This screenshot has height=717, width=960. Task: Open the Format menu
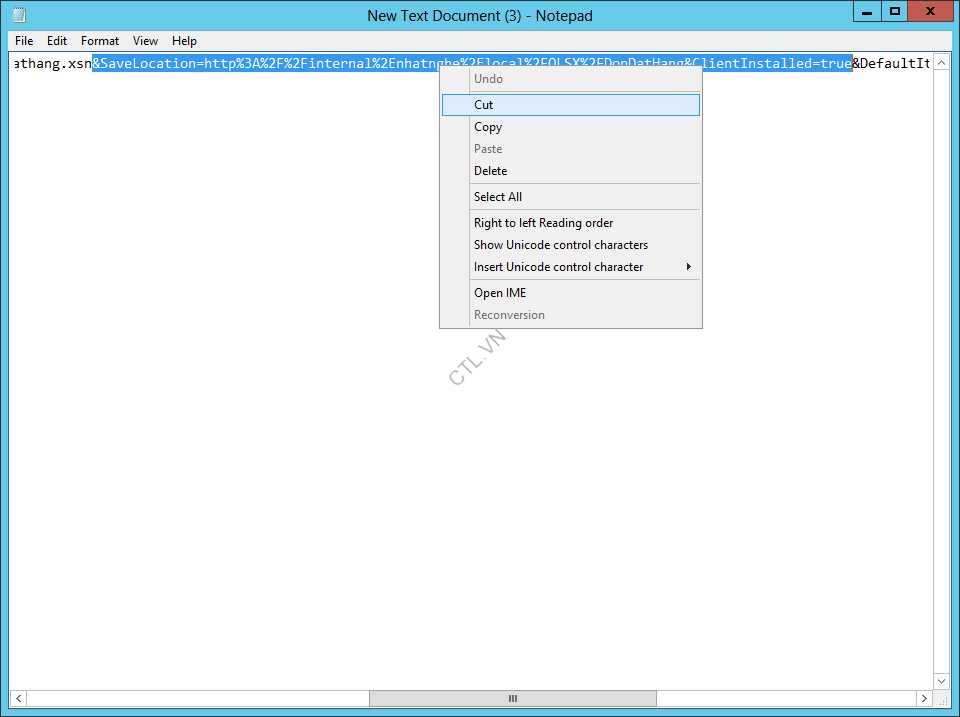[100, 41]
